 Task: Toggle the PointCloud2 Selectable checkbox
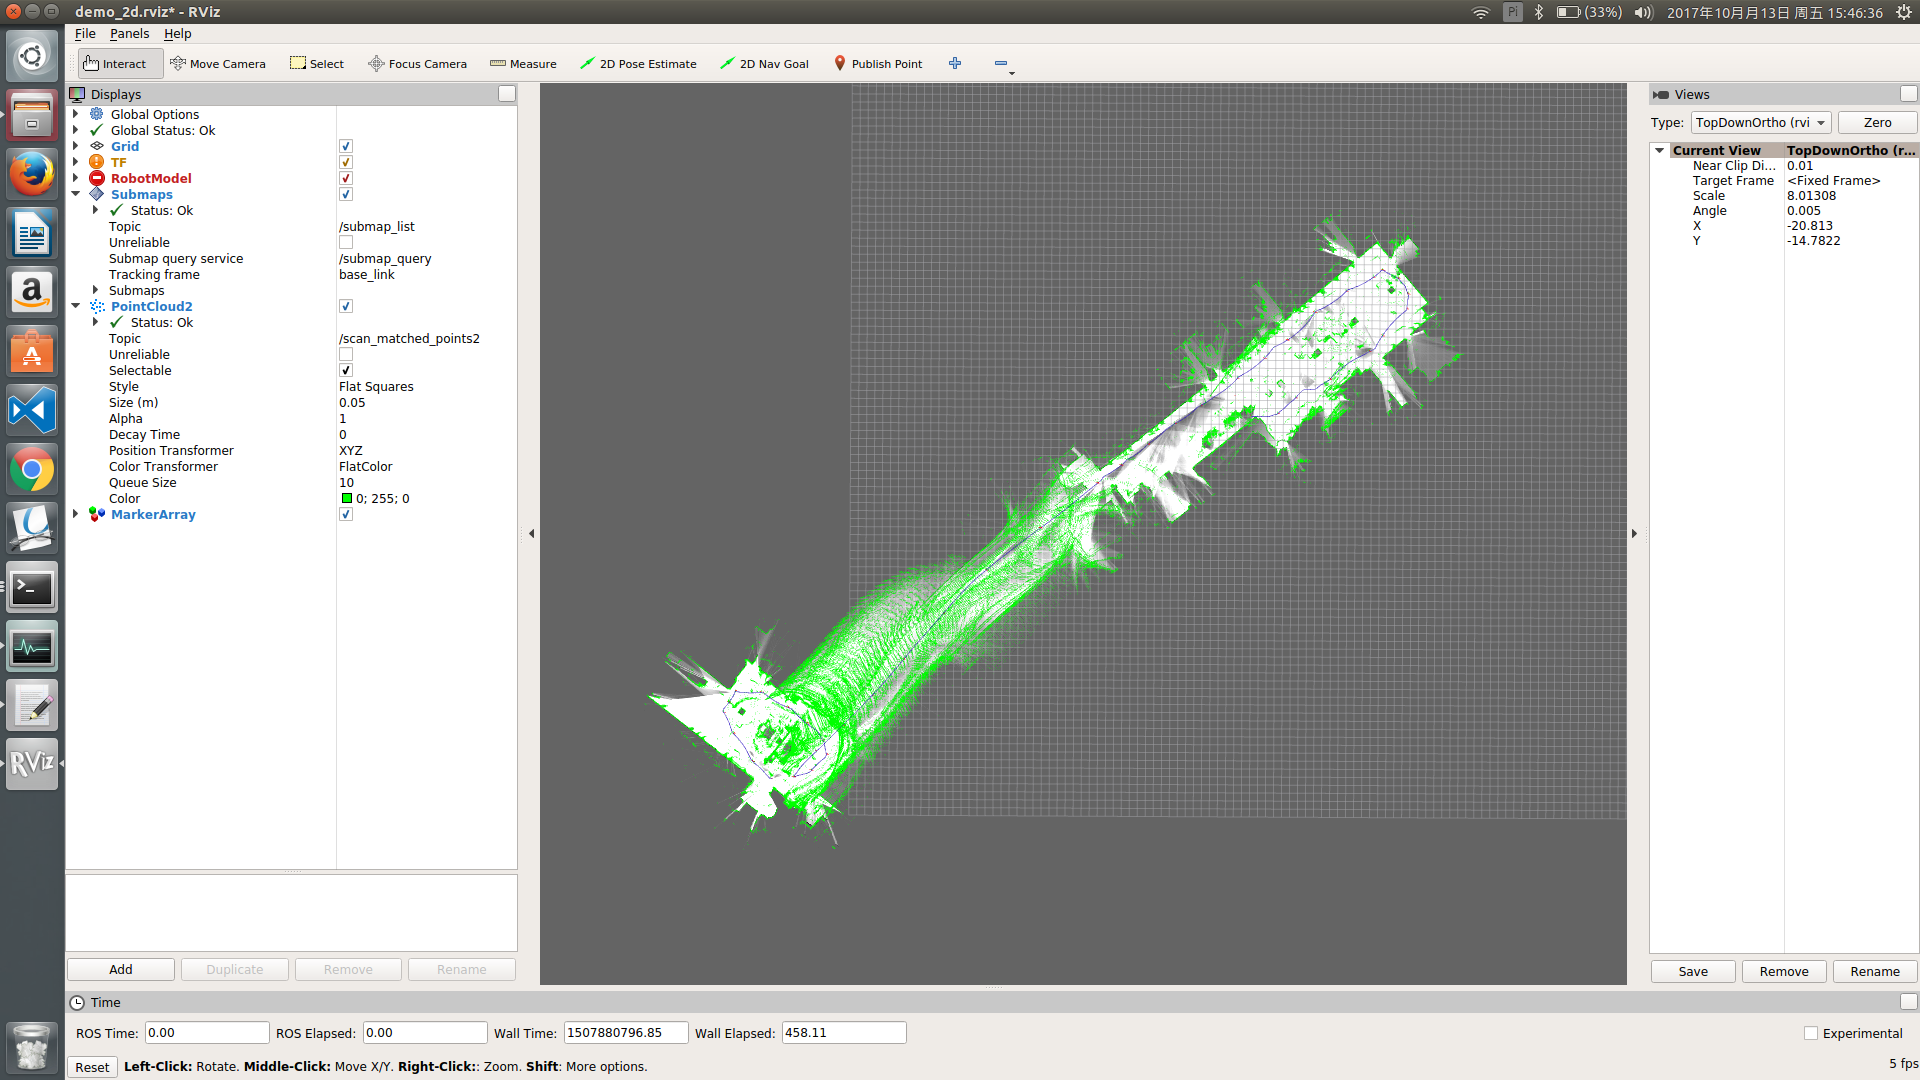pos(346,370)
